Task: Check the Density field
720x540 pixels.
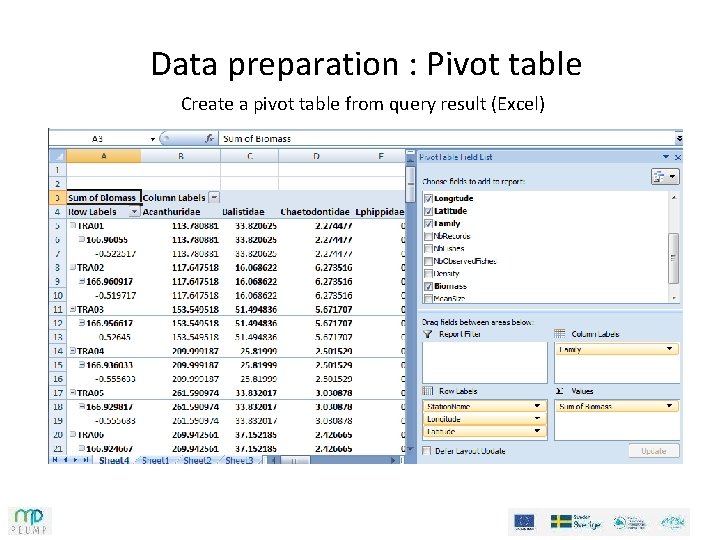Action: click(x=428, y=274)
